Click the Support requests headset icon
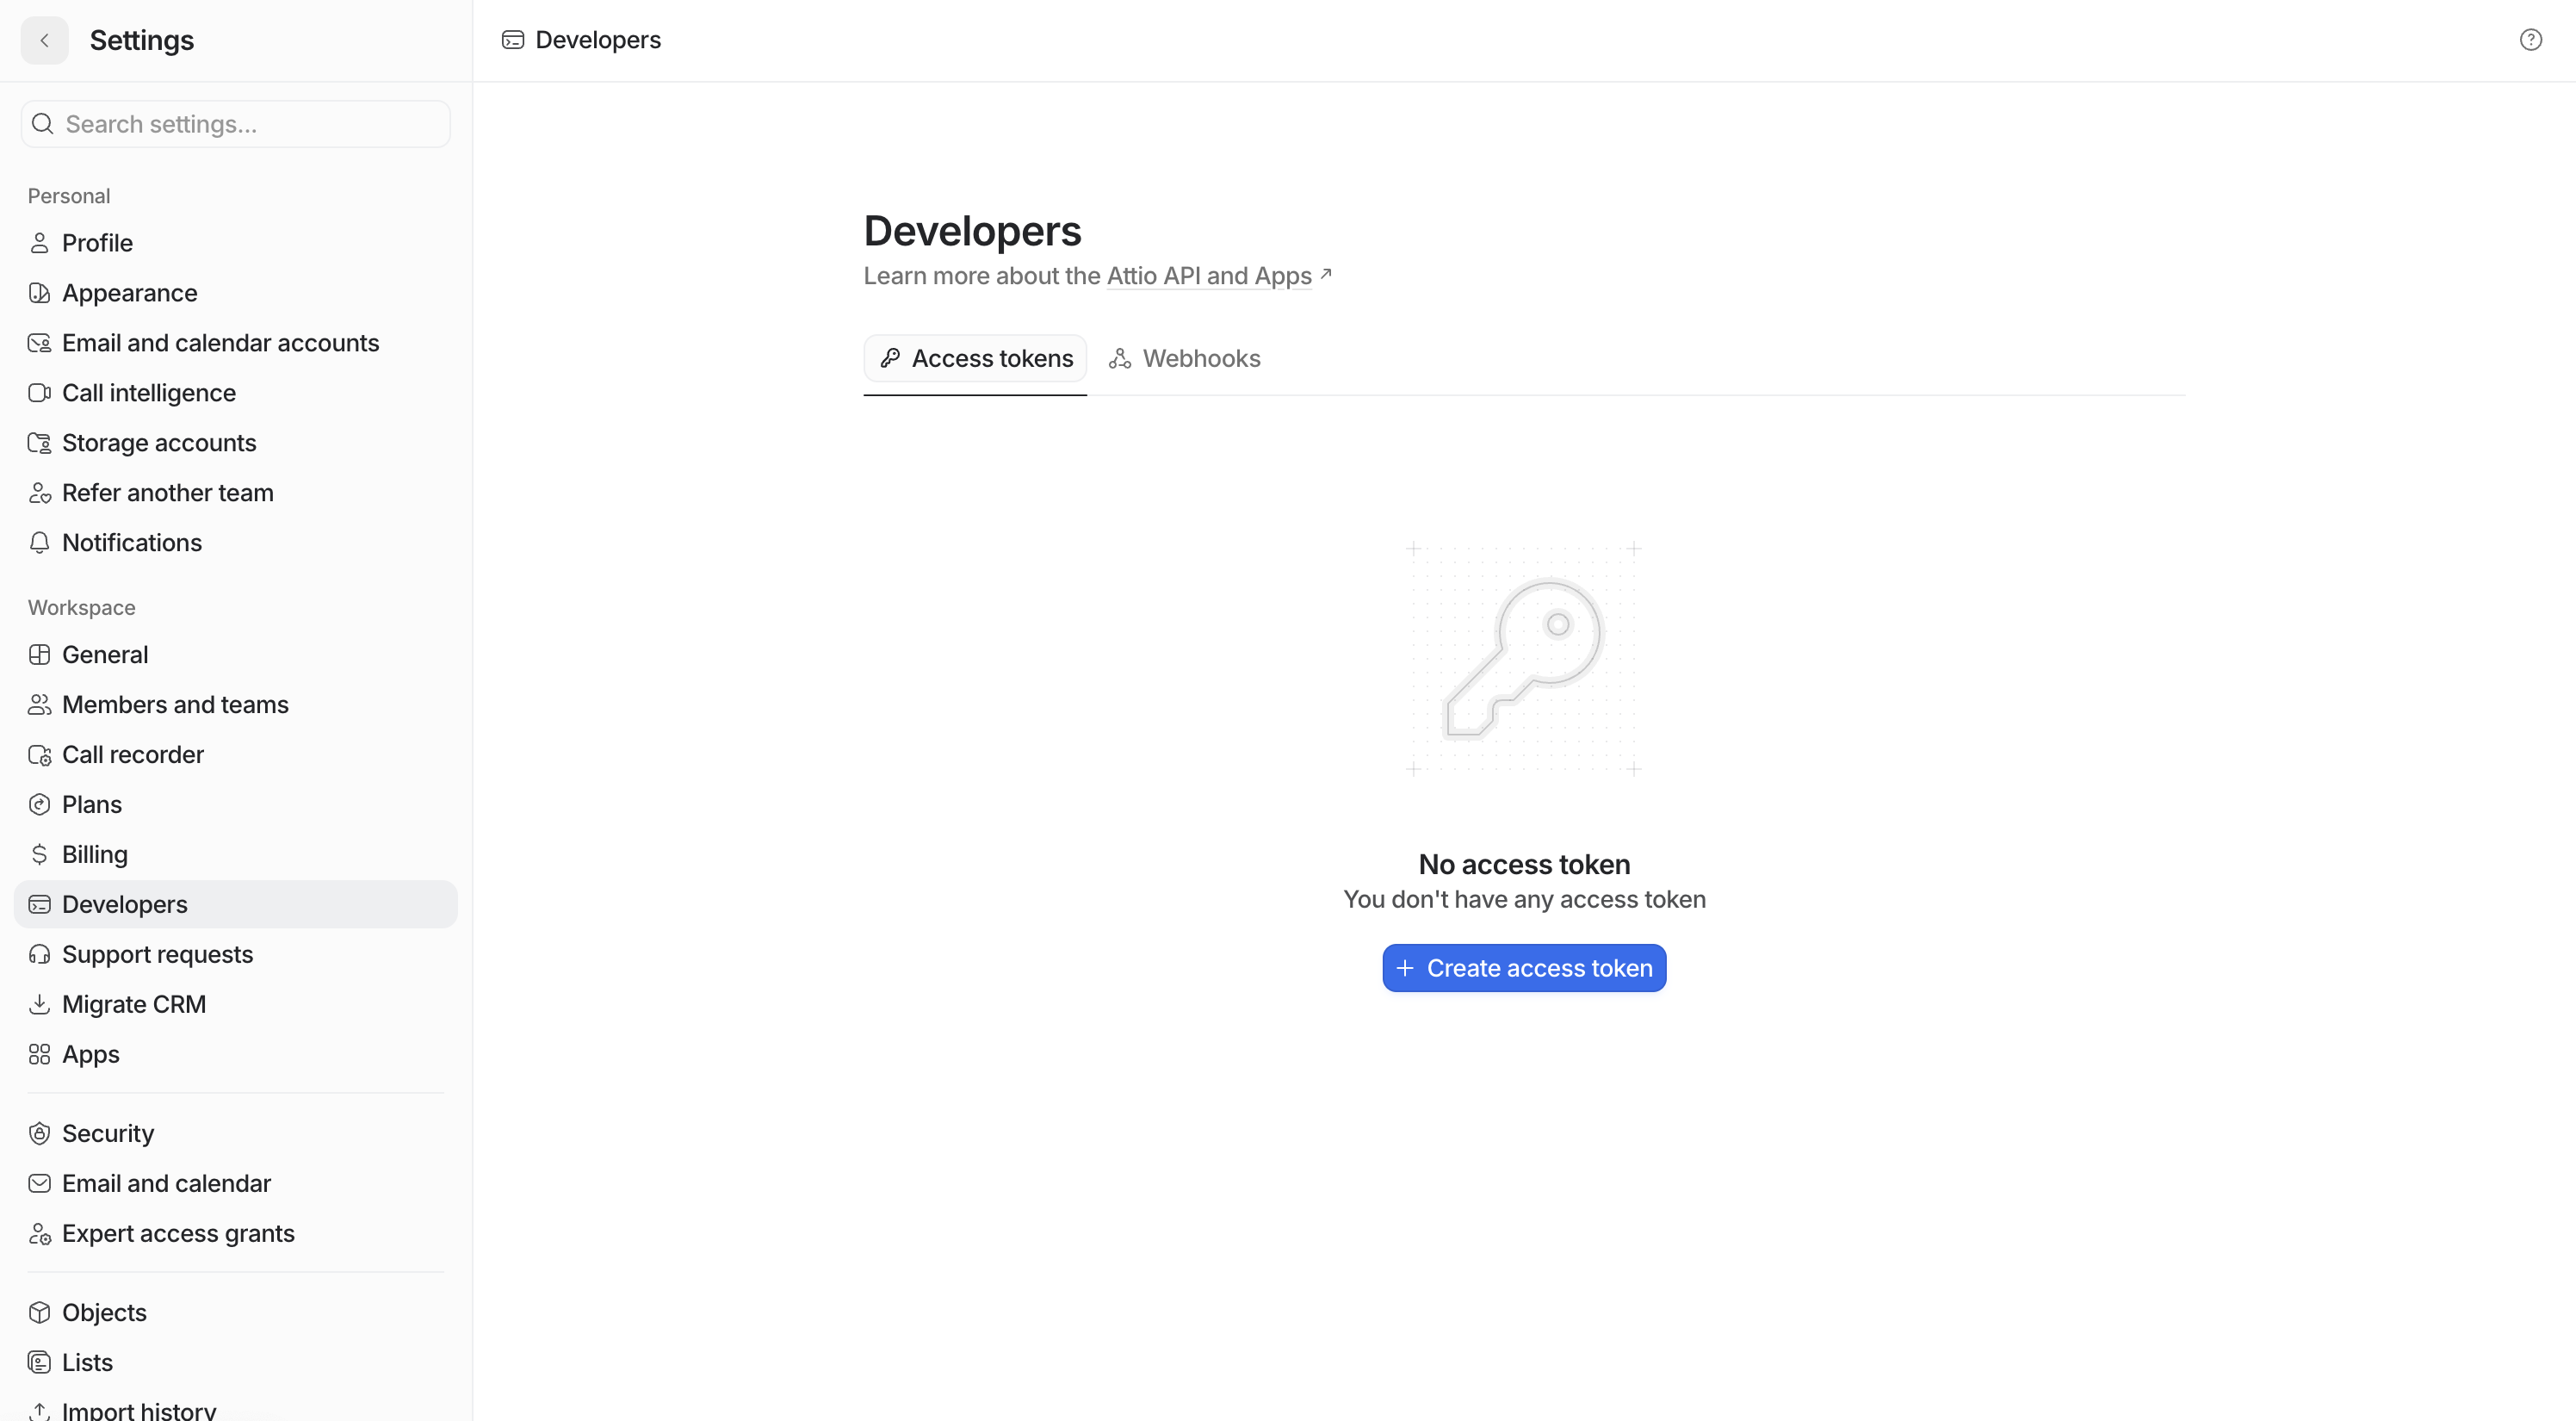 (x=39, y=954)
